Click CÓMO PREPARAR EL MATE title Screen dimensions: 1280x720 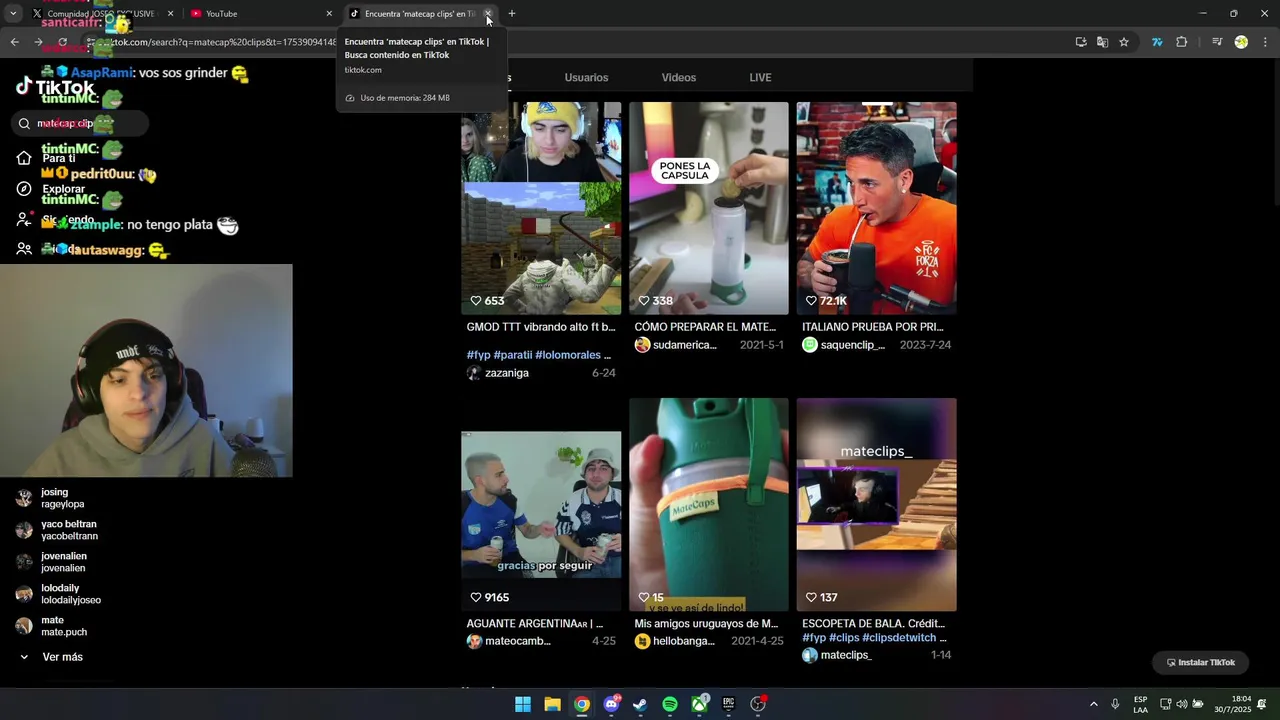pyautogui.click(x=705, y=327)
